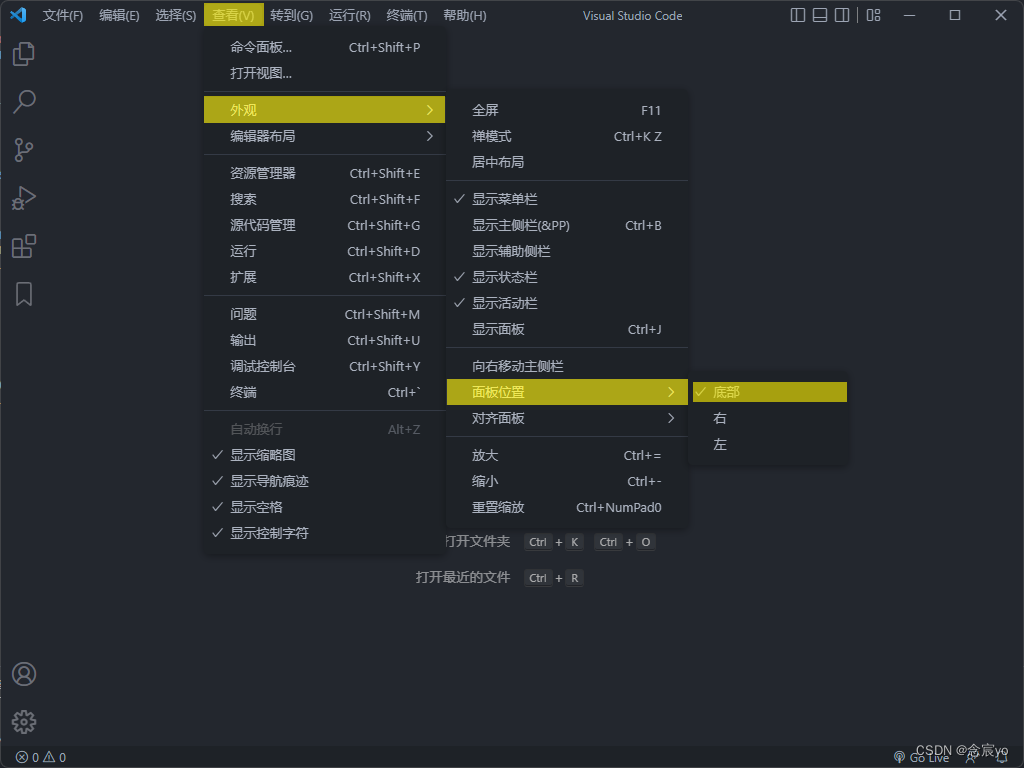Toggle secondary sidebar layout icon in title bar
This screenshot has width=1024, height=768.
[x=842, y=15]
